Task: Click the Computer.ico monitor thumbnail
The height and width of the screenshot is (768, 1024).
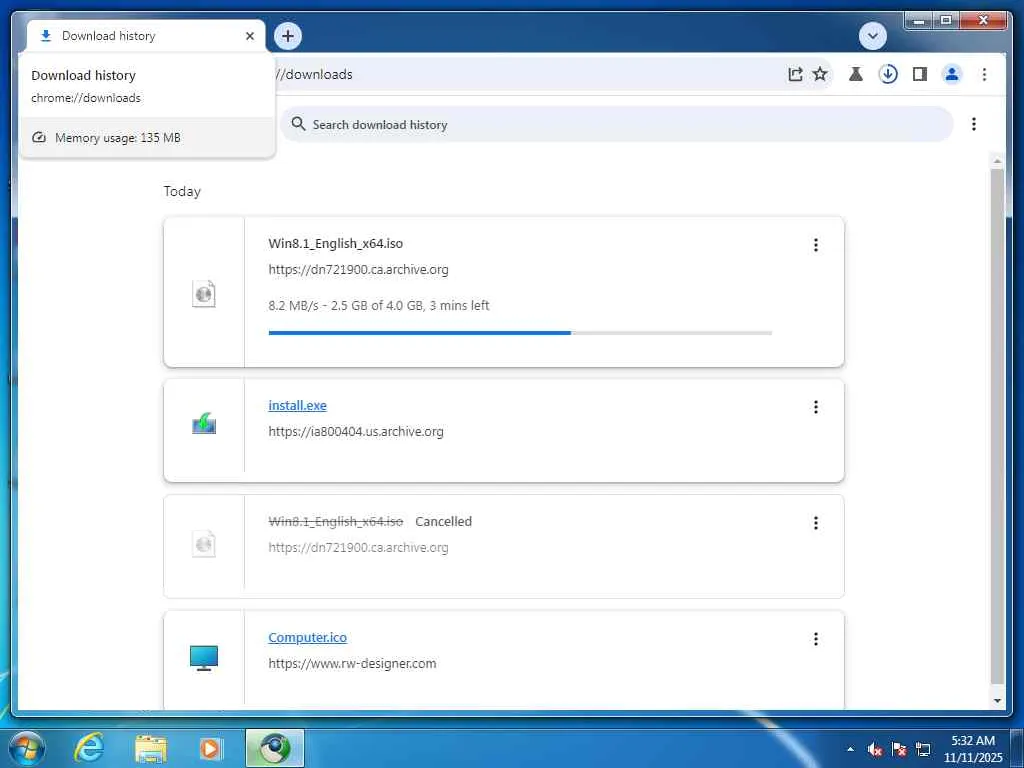Action: [204, 658]
